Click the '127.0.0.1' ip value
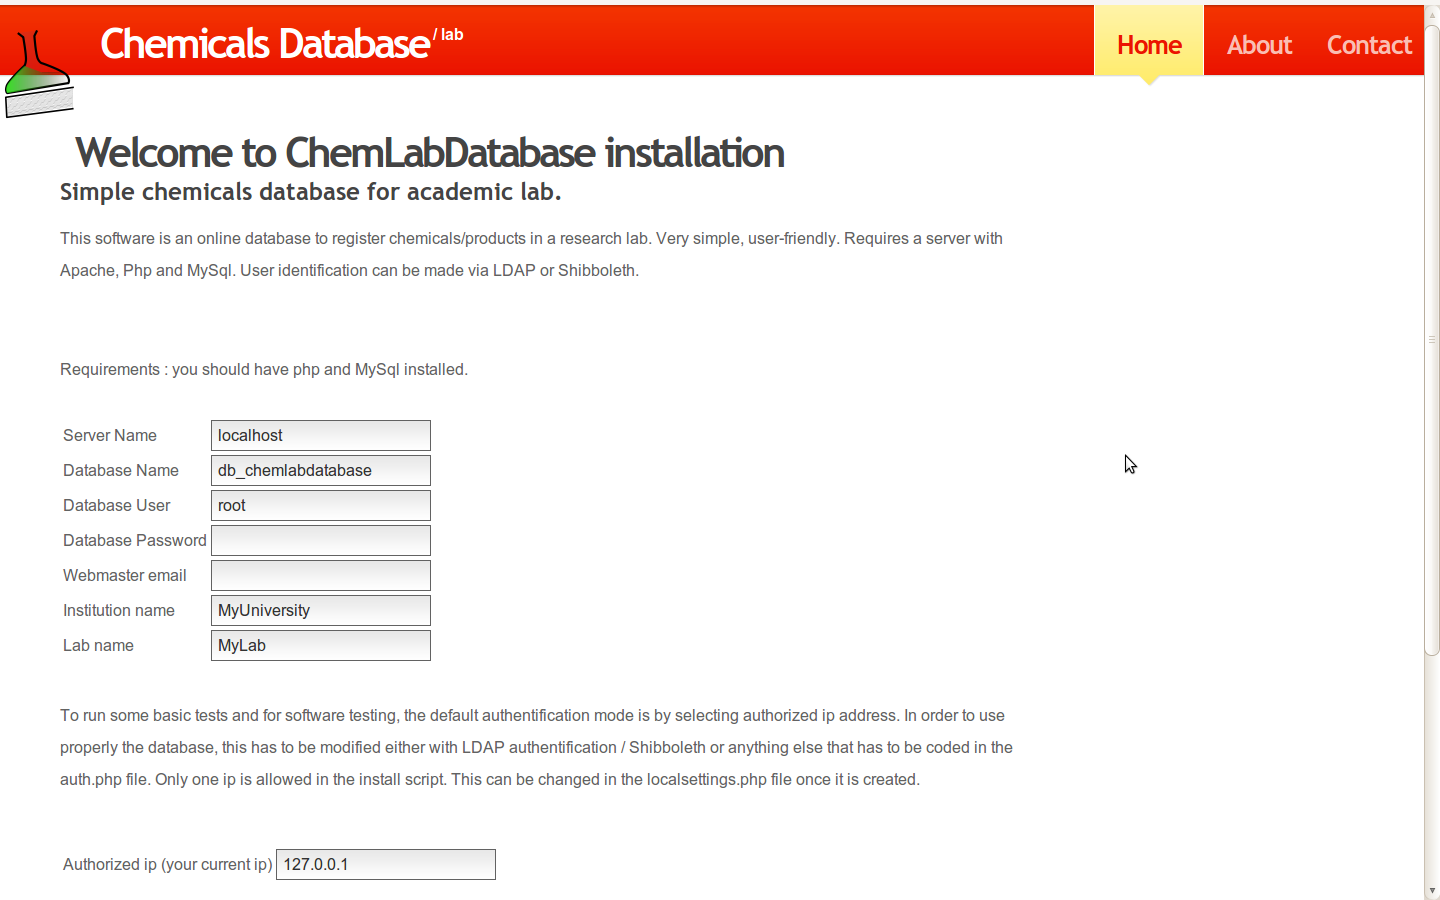 [314, 864]
